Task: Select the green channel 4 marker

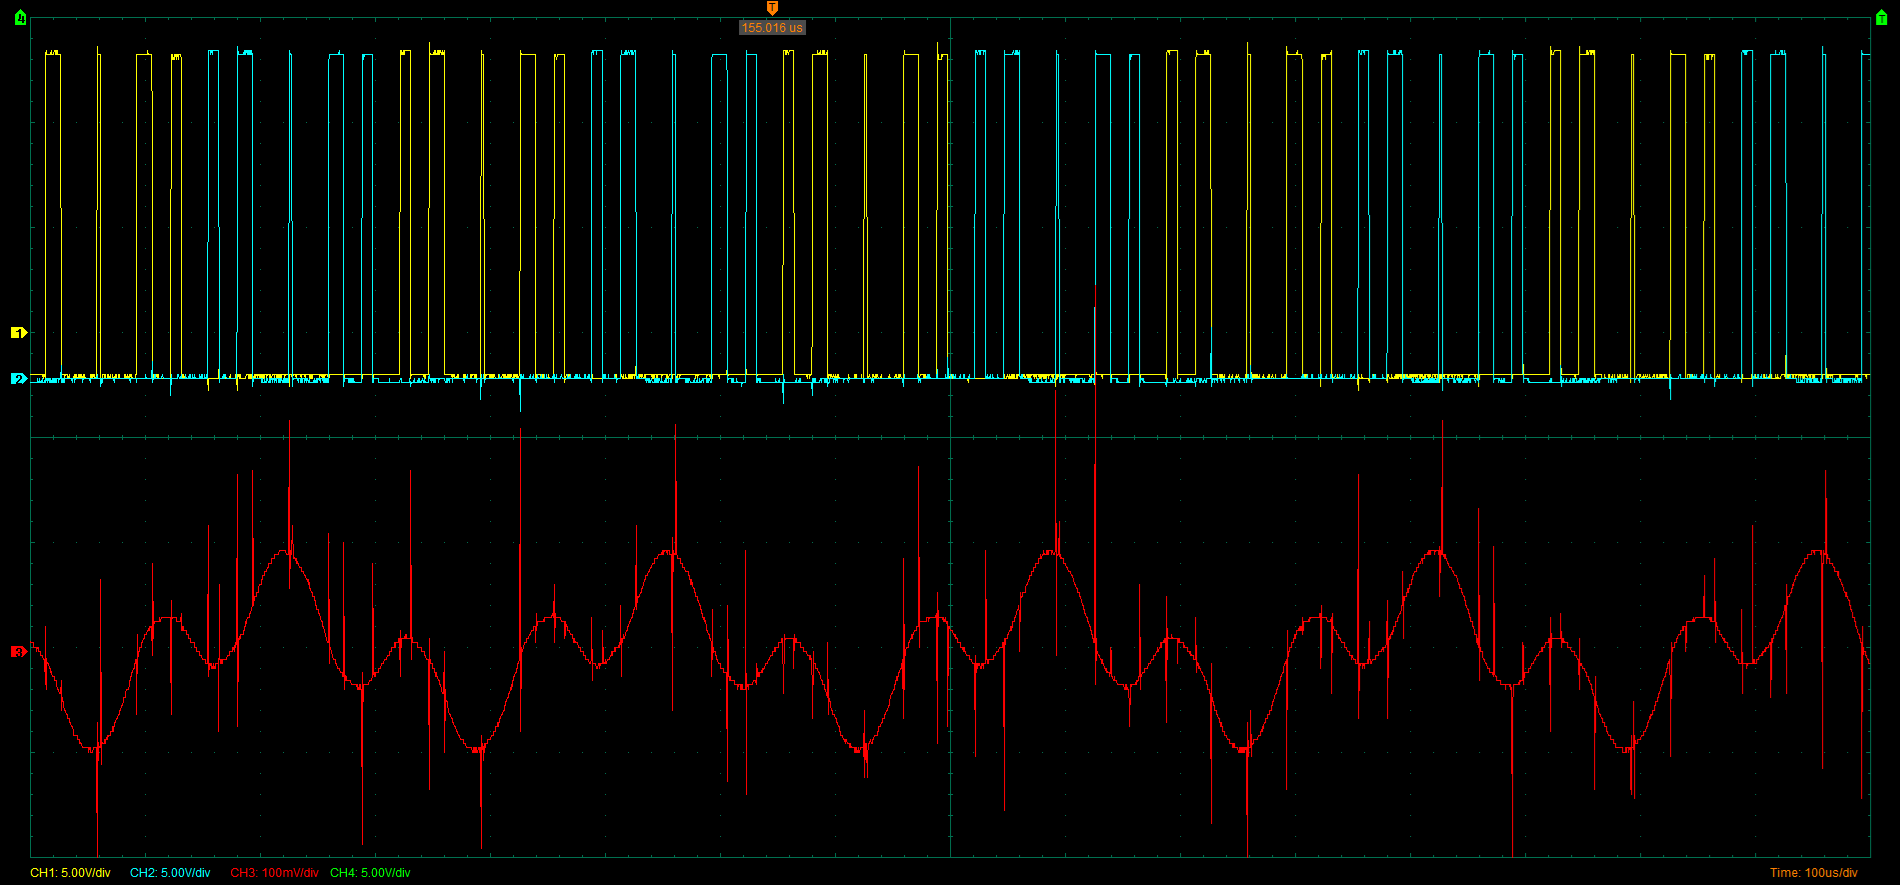Action: click(20, 19)
